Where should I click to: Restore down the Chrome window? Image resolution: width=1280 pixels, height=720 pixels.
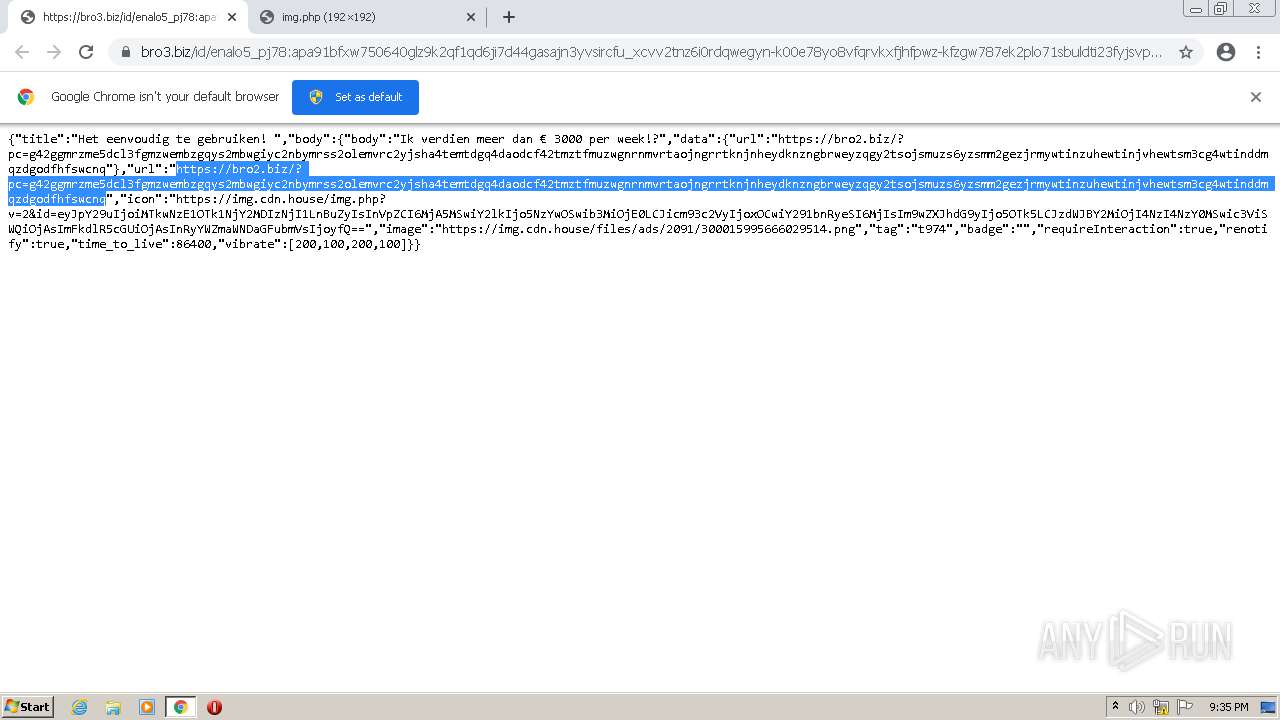(x=1221, y=8)
